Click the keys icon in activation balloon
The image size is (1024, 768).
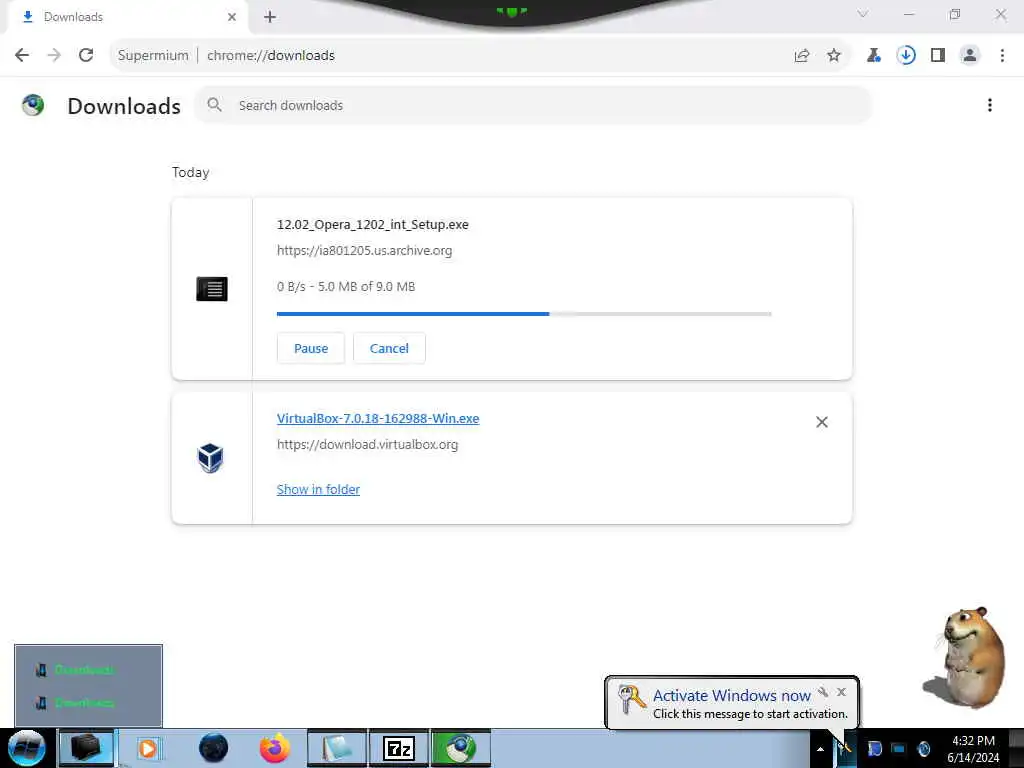coord(631,699)
